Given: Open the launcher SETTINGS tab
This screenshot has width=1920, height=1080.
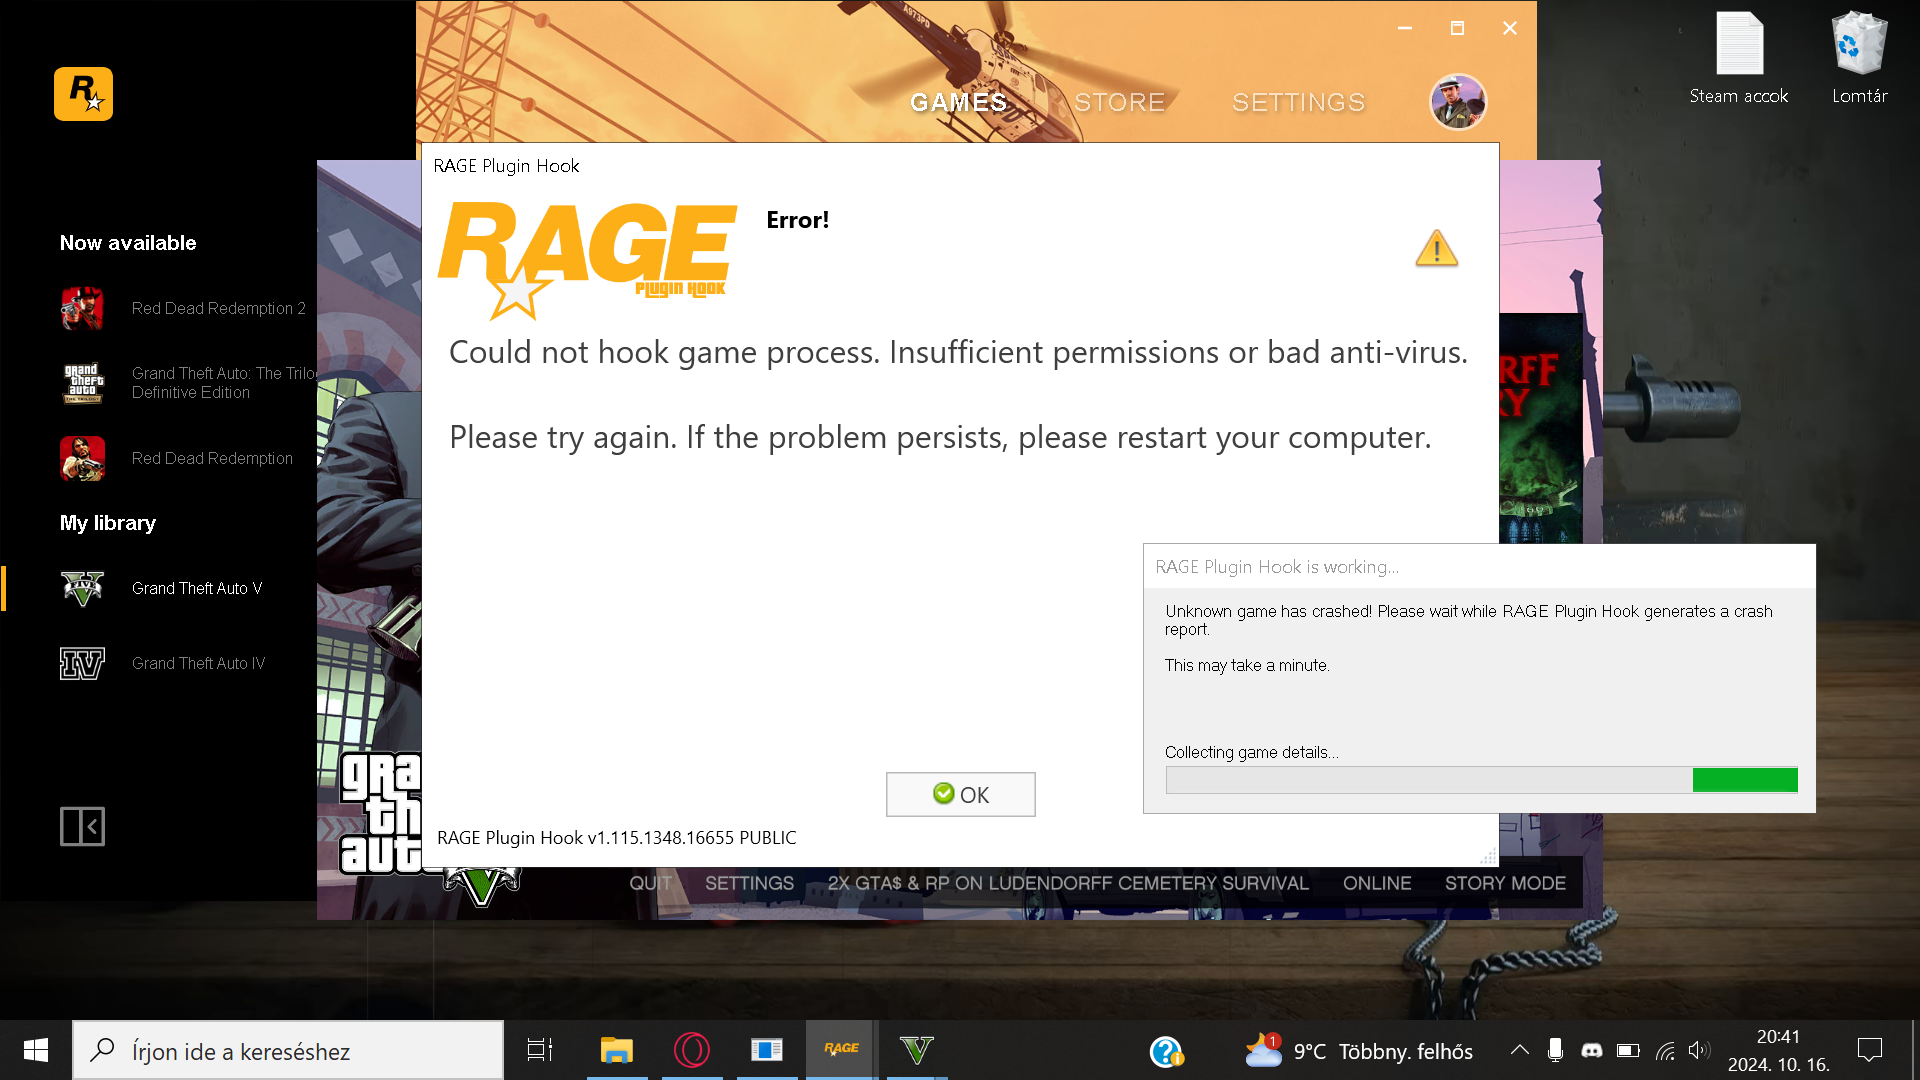Looking at the screenshot, I should [x=1298, y=102].
